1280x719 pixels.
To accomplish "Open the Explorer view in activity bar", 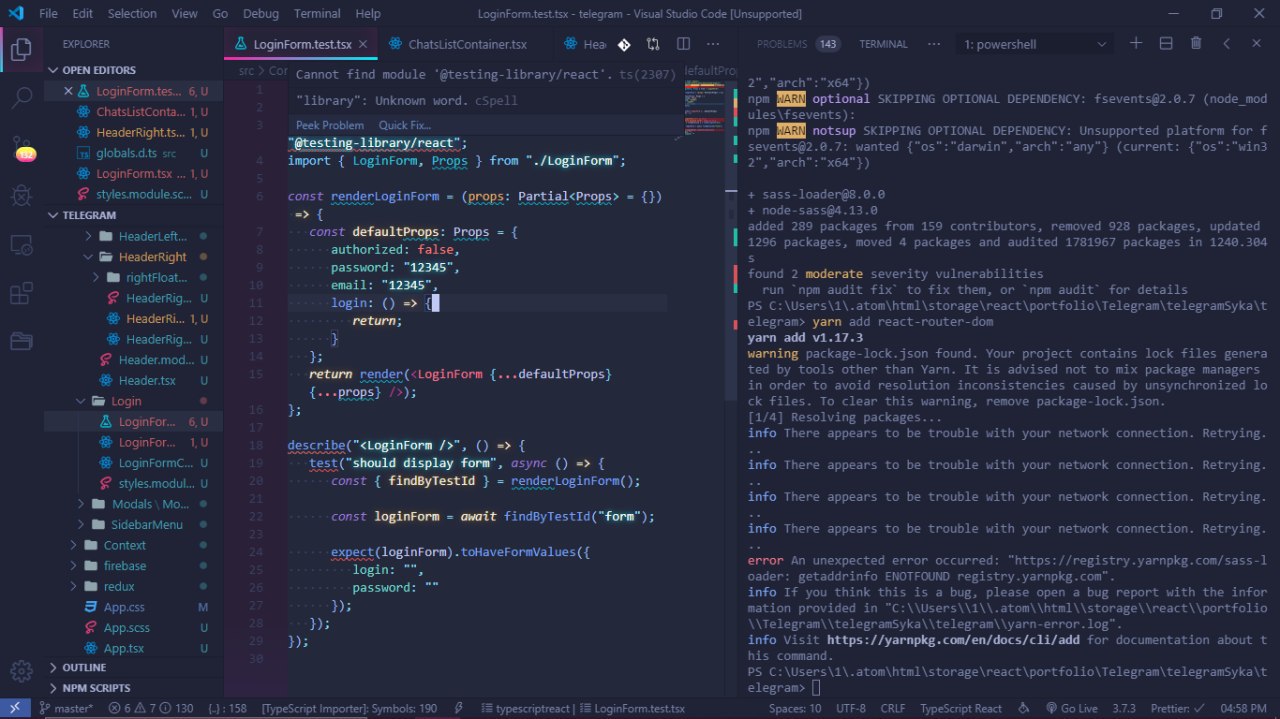I will tap(21, 48).
